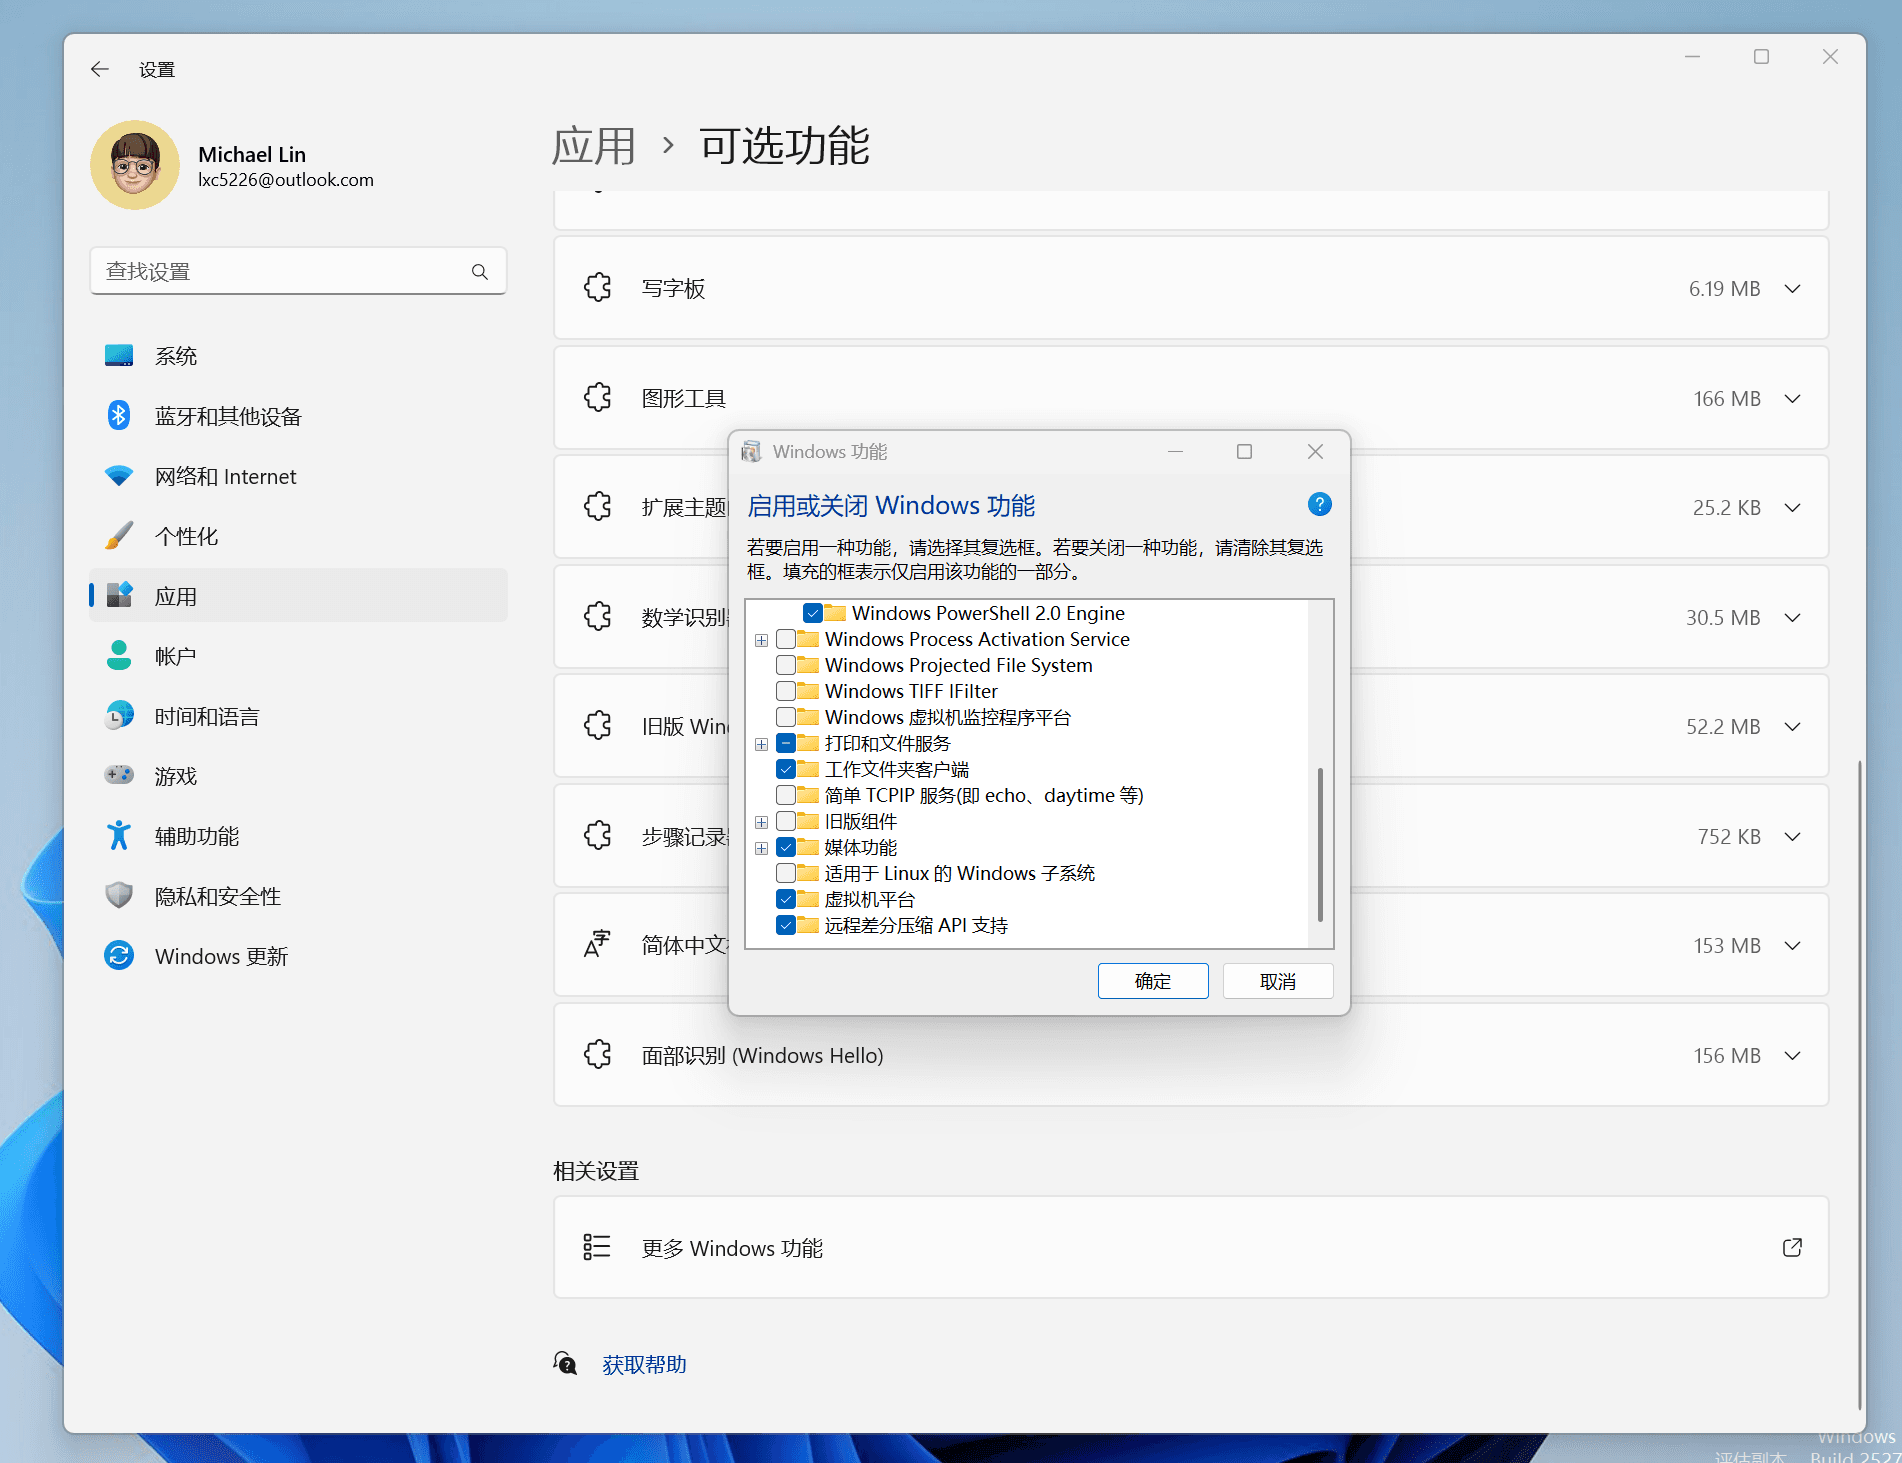This screenshot has width=1902, height=1463.
Task: Click the puzzle icon beside 面部识别
Action: pyautogui.click(x=598, y=1055)
